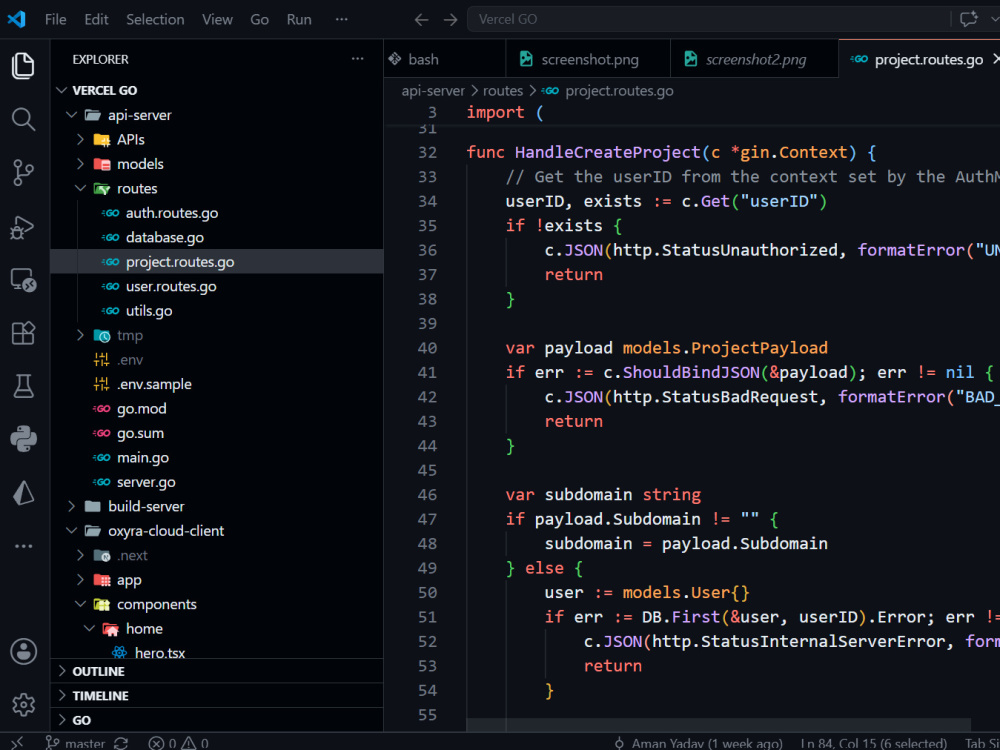Collapse the routes folder
1000x750 pixels.
[217, 189]
